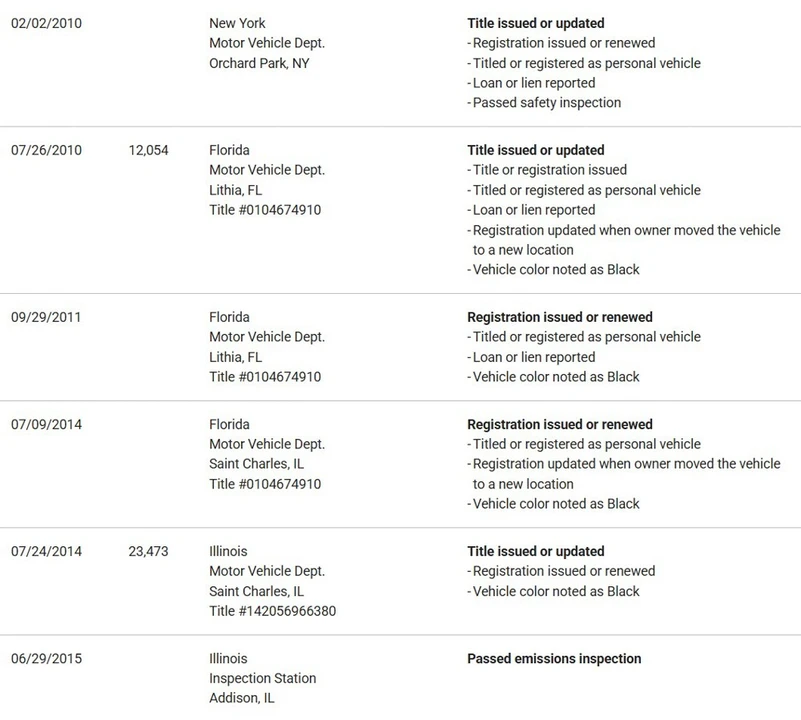This screenshot has width=801, height=720.
Task: Click Inspection Station under Illinois
Action: (263, 679)
